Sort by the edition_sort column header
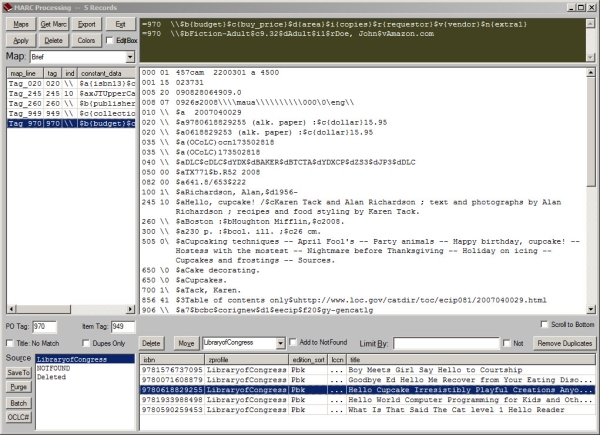Screen dimensions: 600x435 point(308,360)
